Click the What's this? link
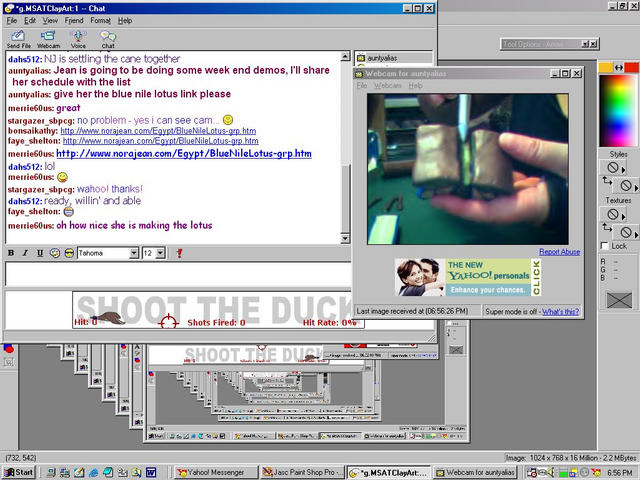Screen dimensions: 640x480 pyautogui.click(x=560, y=311)
